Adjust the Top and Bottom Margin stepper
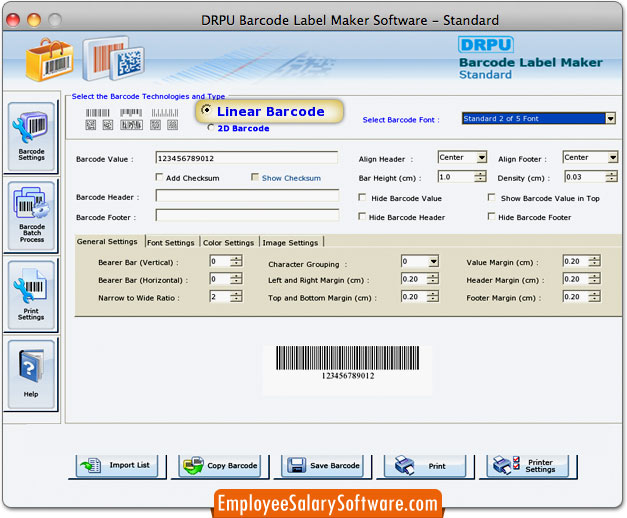The width and height of the screenshot is (627, 518). (x=433, y=296)
